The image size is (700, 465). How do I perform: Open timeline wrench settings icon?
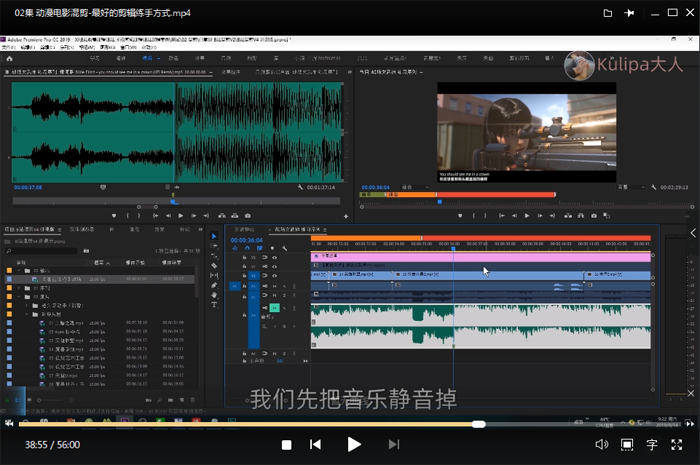tap(285, 248)
